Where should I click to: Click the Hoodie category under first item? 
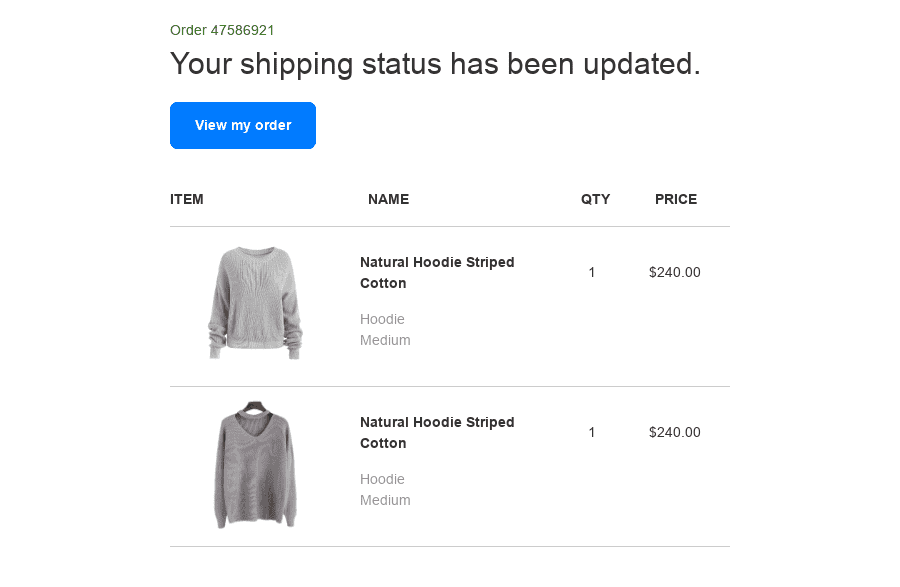[382, 319]
